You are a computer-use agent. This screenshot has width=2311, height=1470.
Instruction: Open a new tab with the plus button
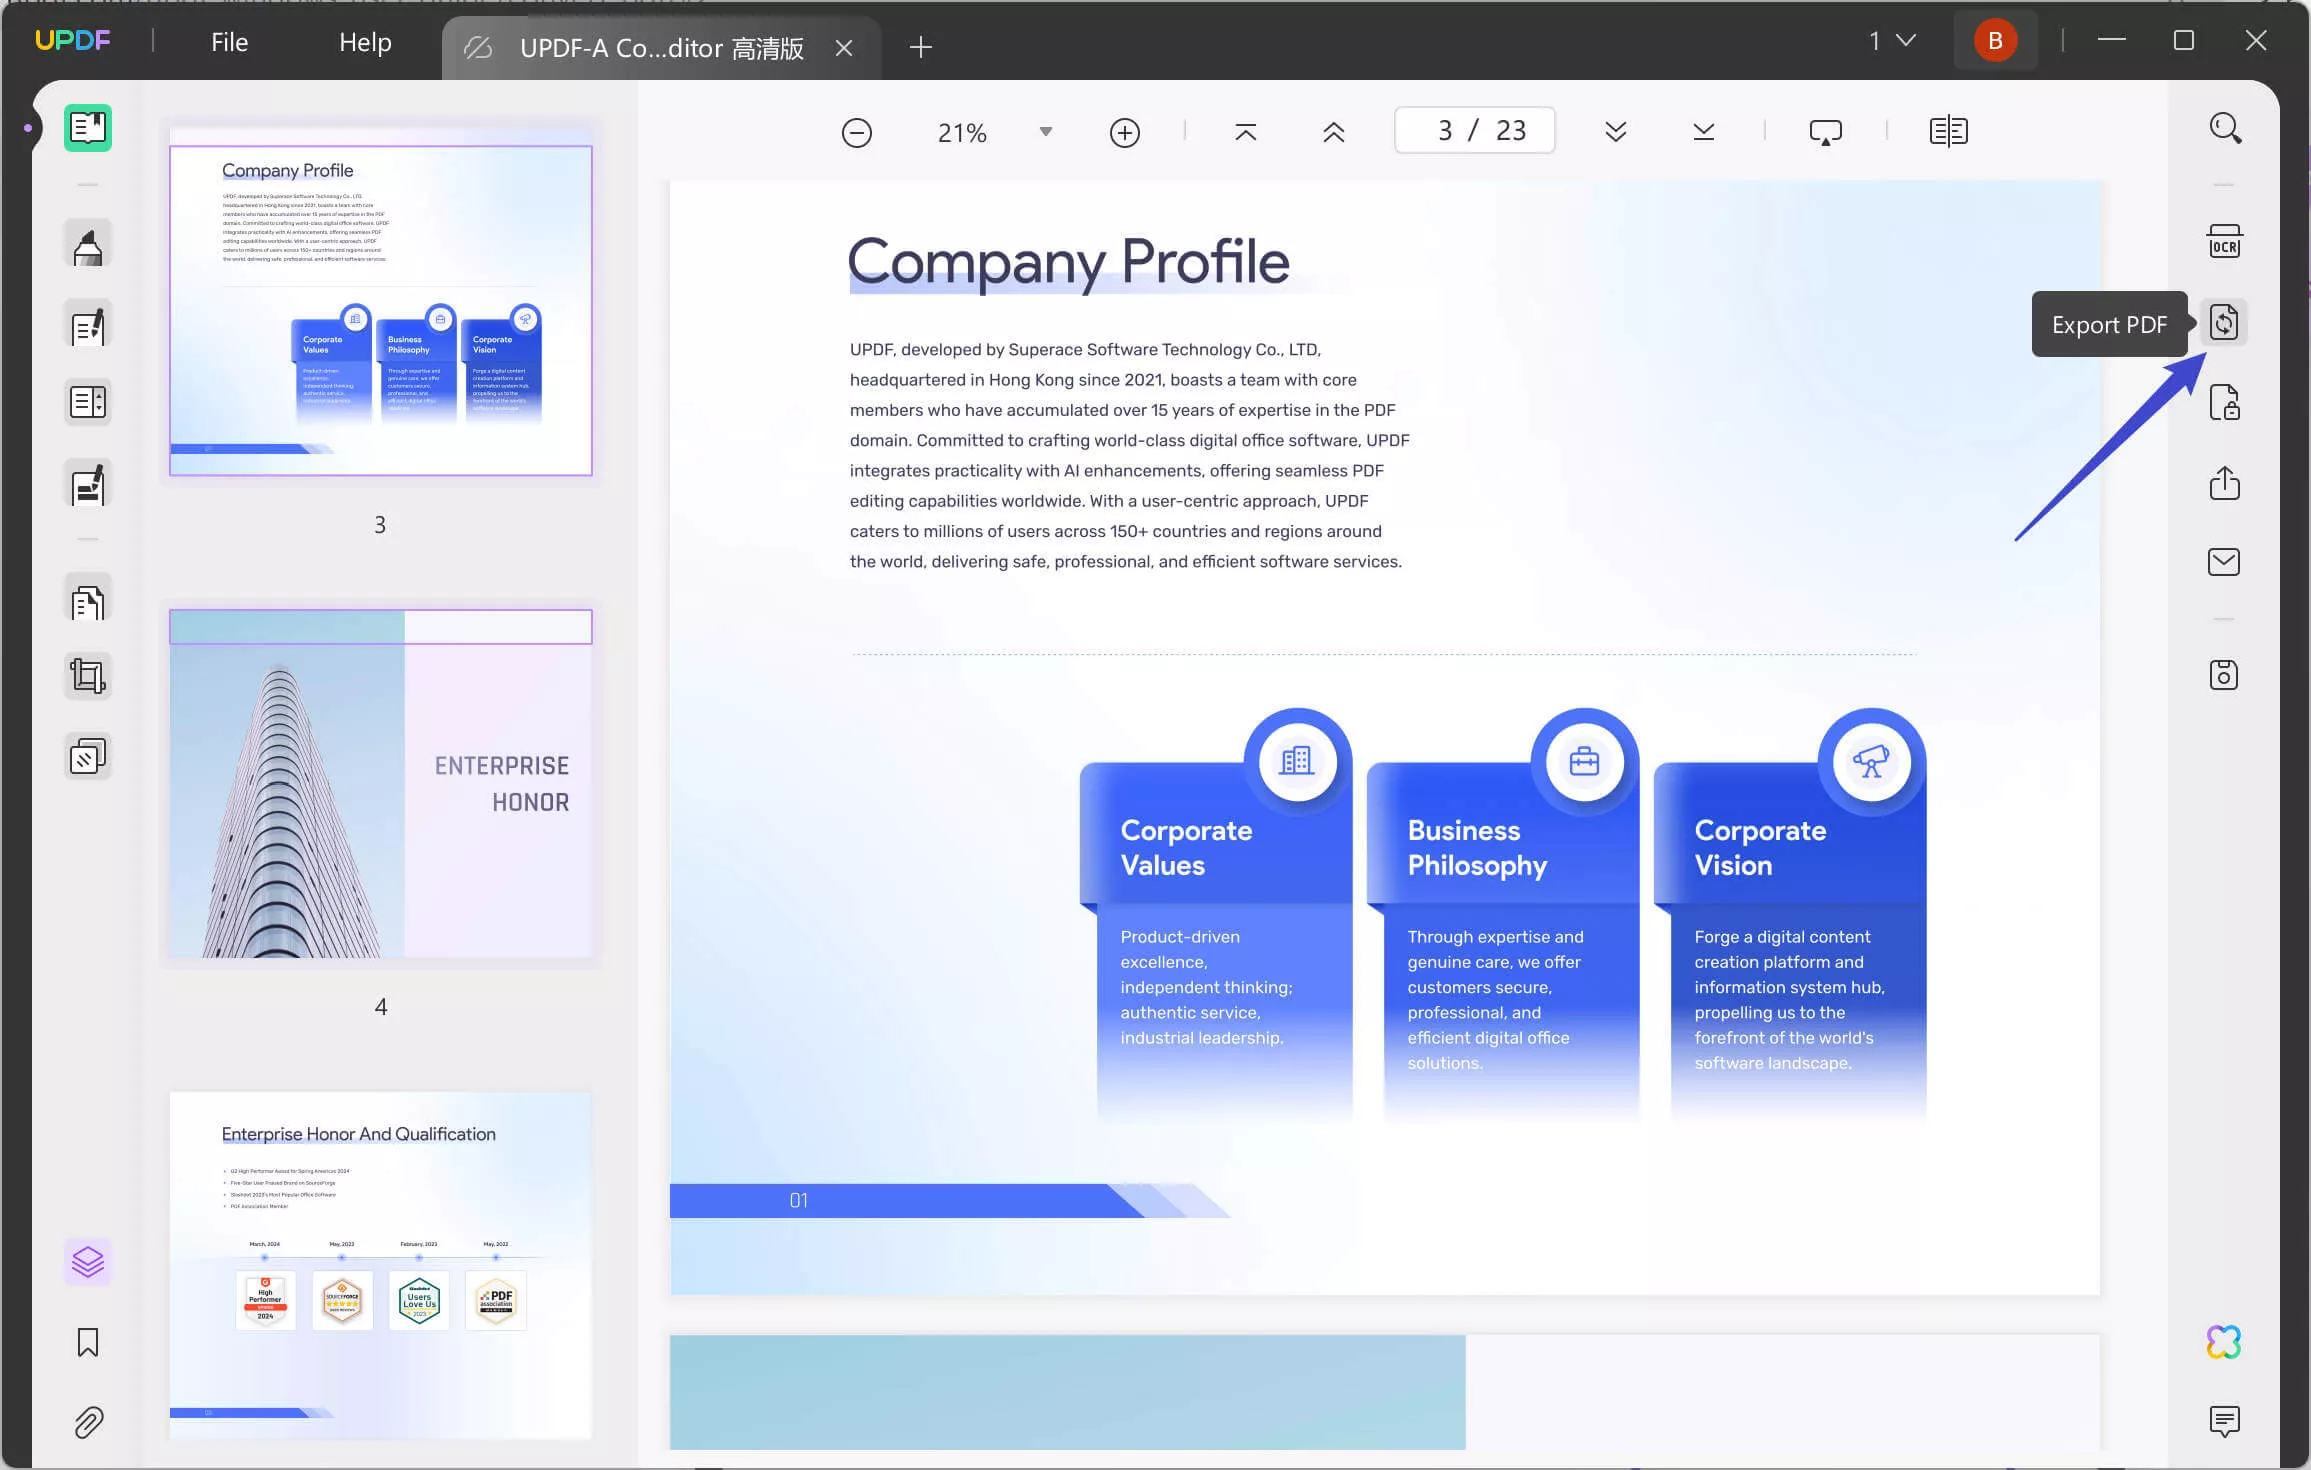920,47
